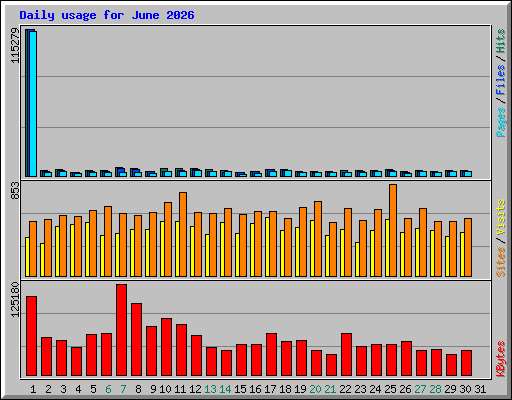Click the orange bar for day 20
Screen dimensions: 512x400
click(x=318, y=239)
